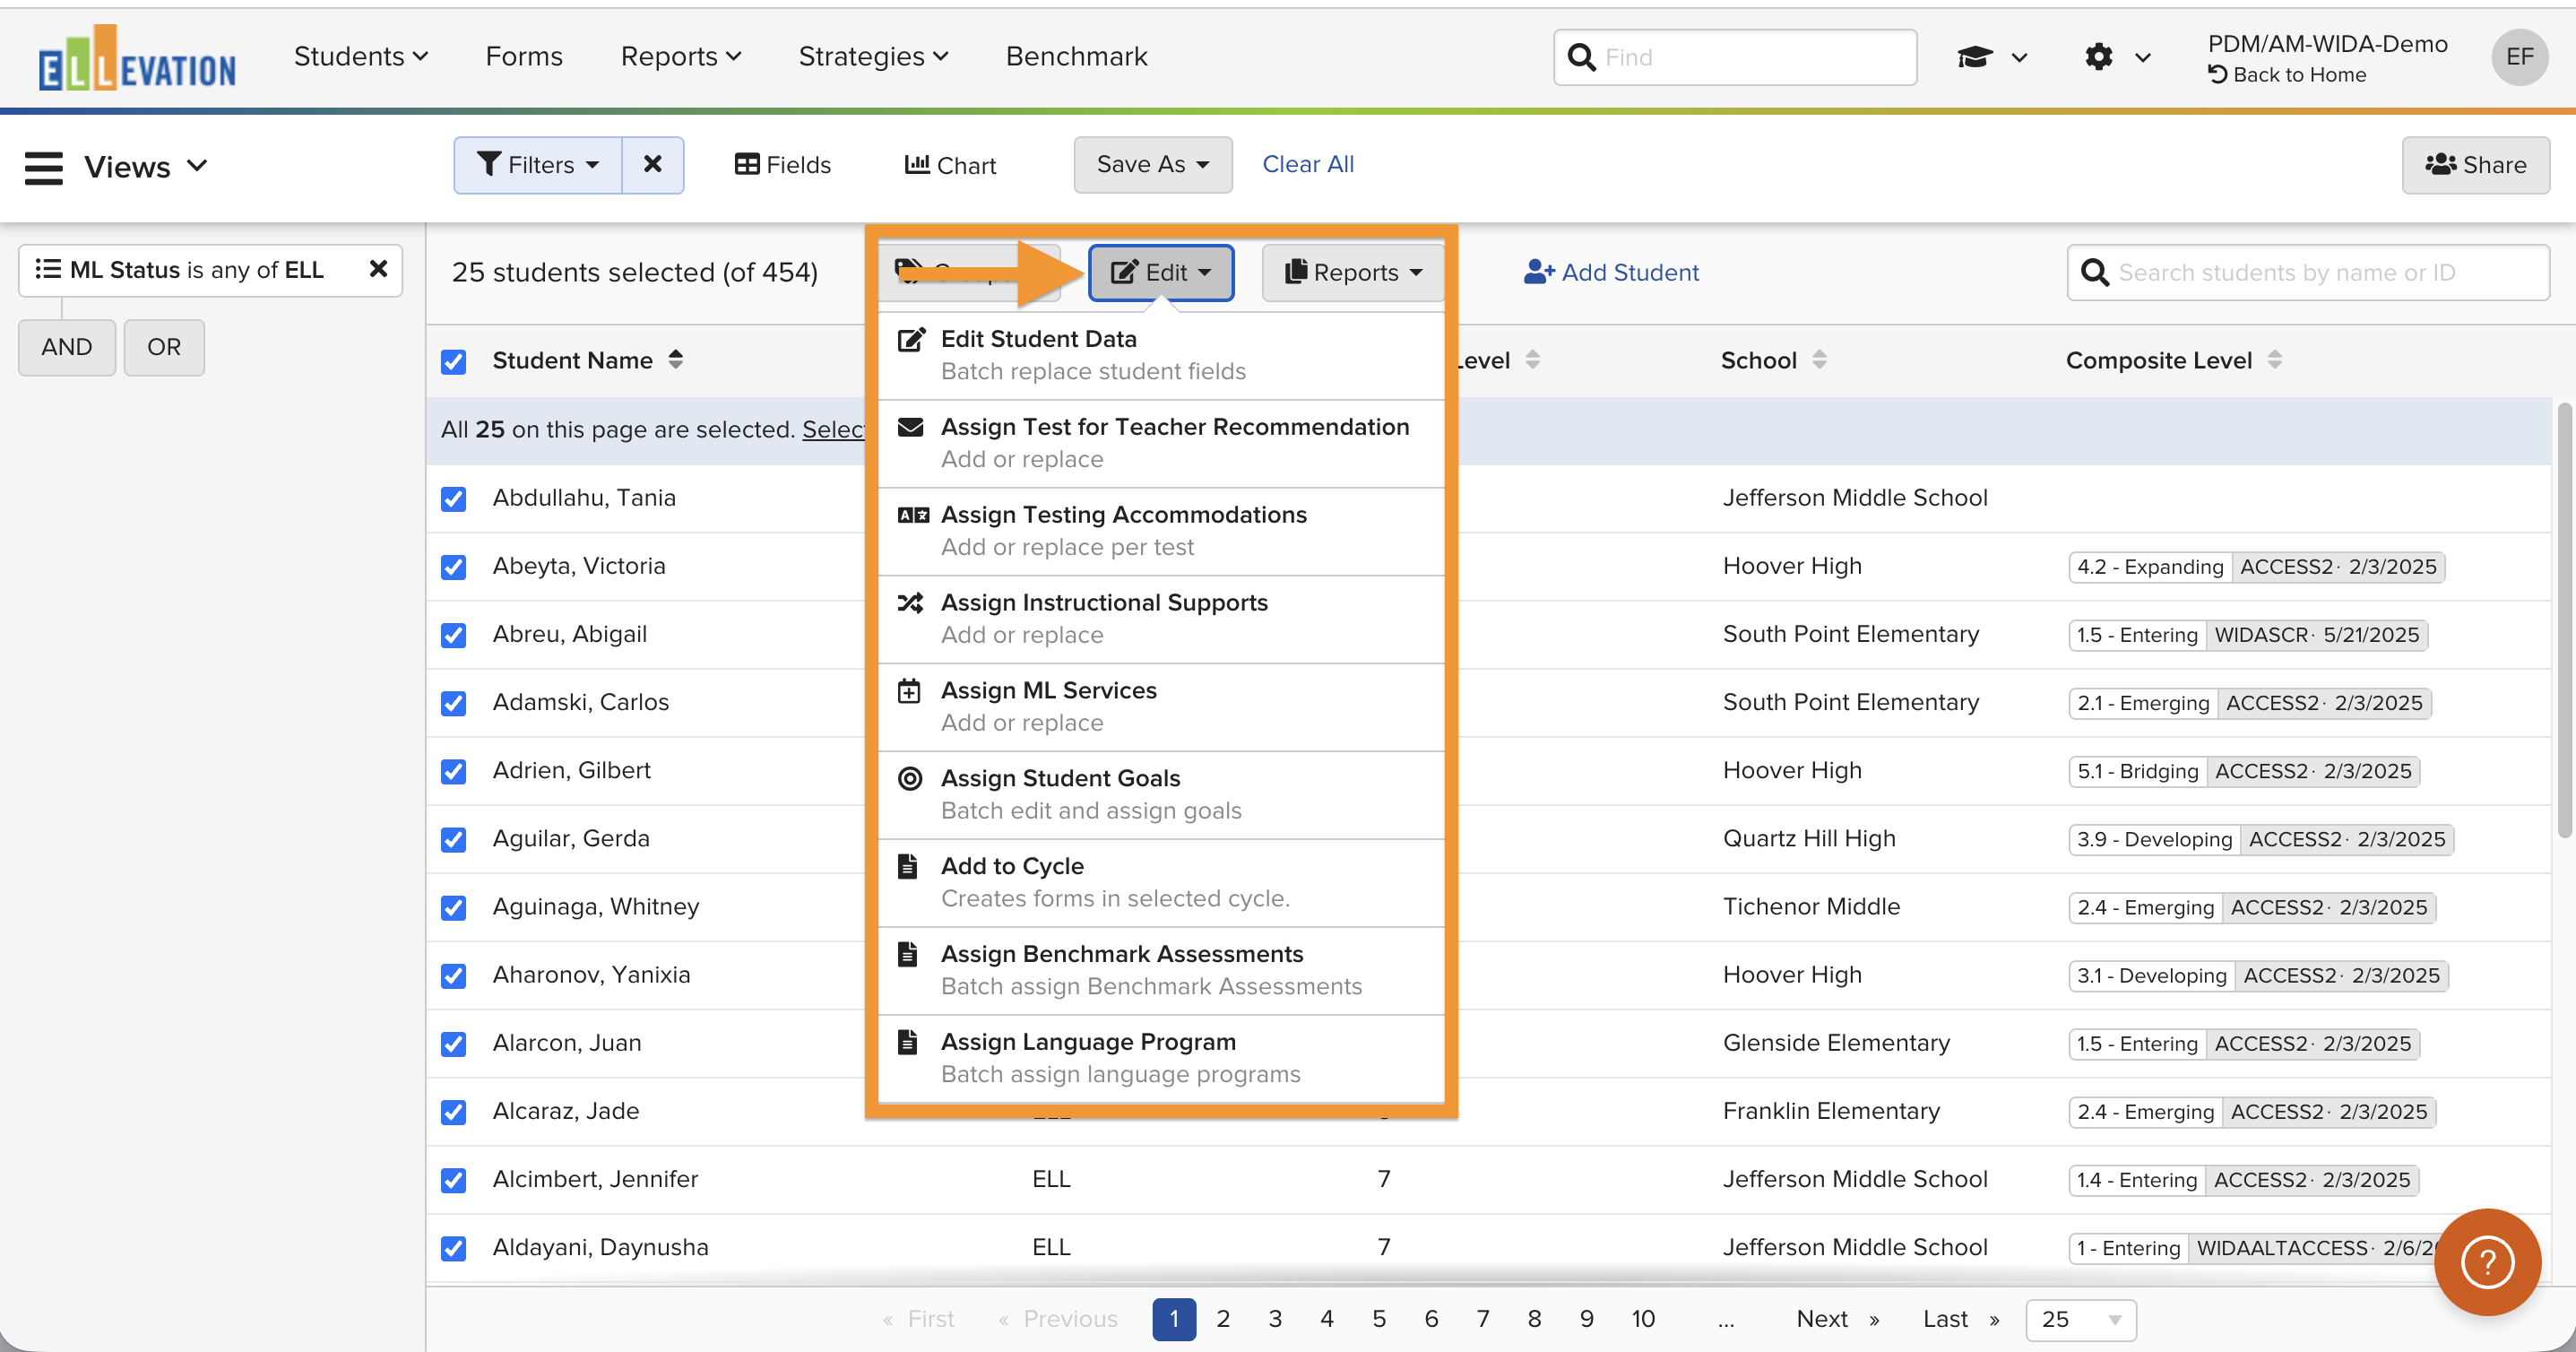Choose Assign Instructional Supports
Image resolution: width=2576 pixels, height=1352 pixels.
click(x=1161, y=619)
